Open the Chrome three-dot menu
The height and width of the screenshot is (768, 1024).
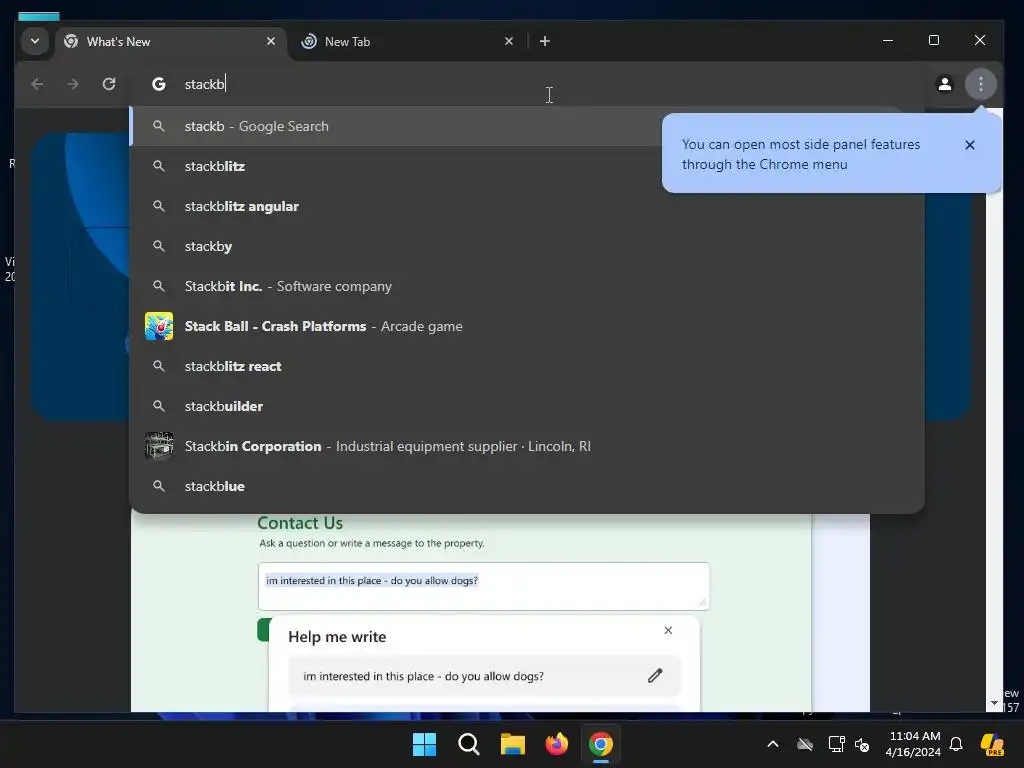pos(980,84)
